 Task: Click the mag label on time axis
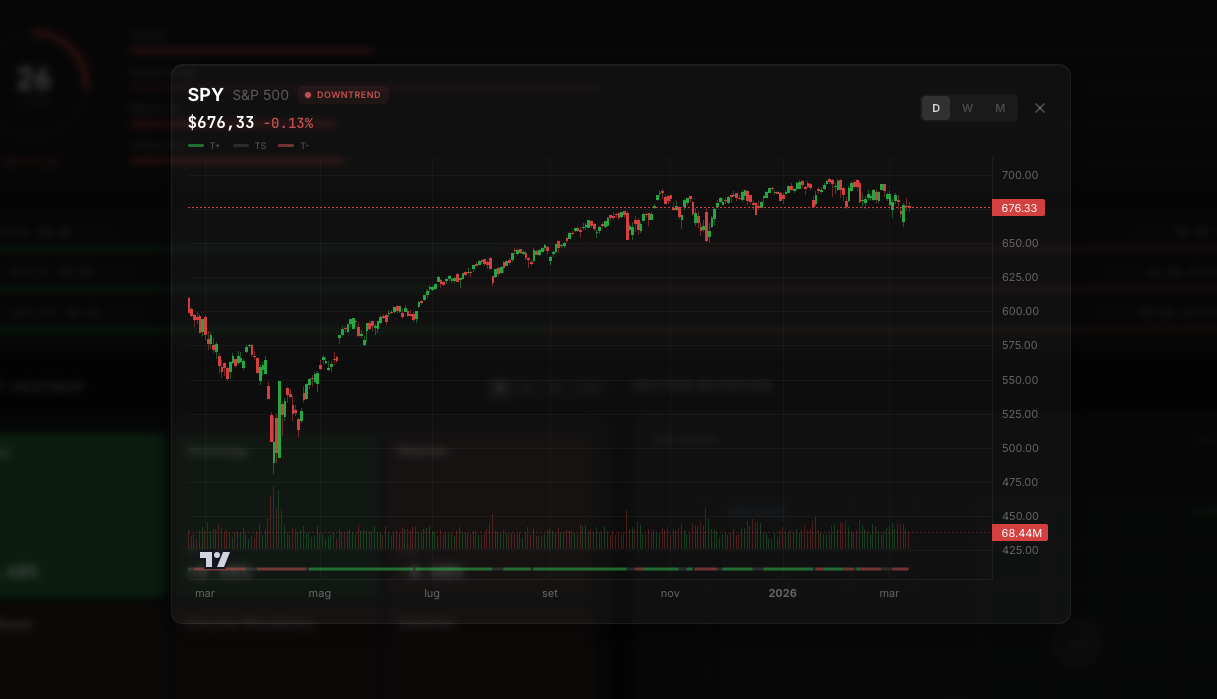click(319, 593)
